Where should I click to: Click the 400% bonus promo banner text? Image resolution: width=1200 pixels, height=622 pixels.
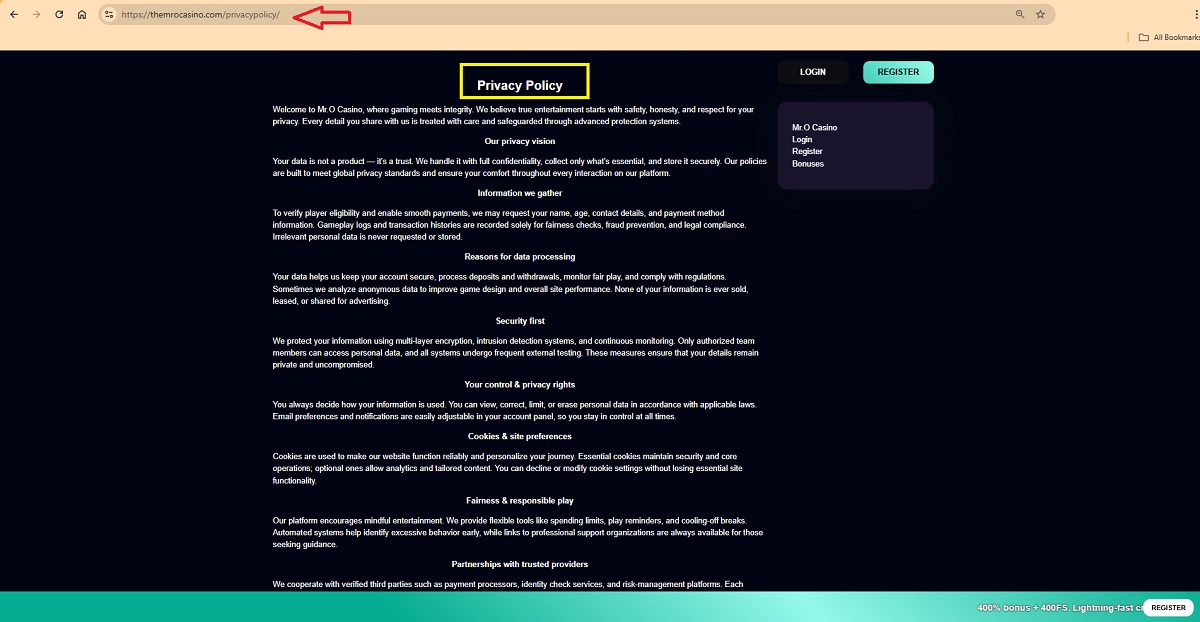1058,607
